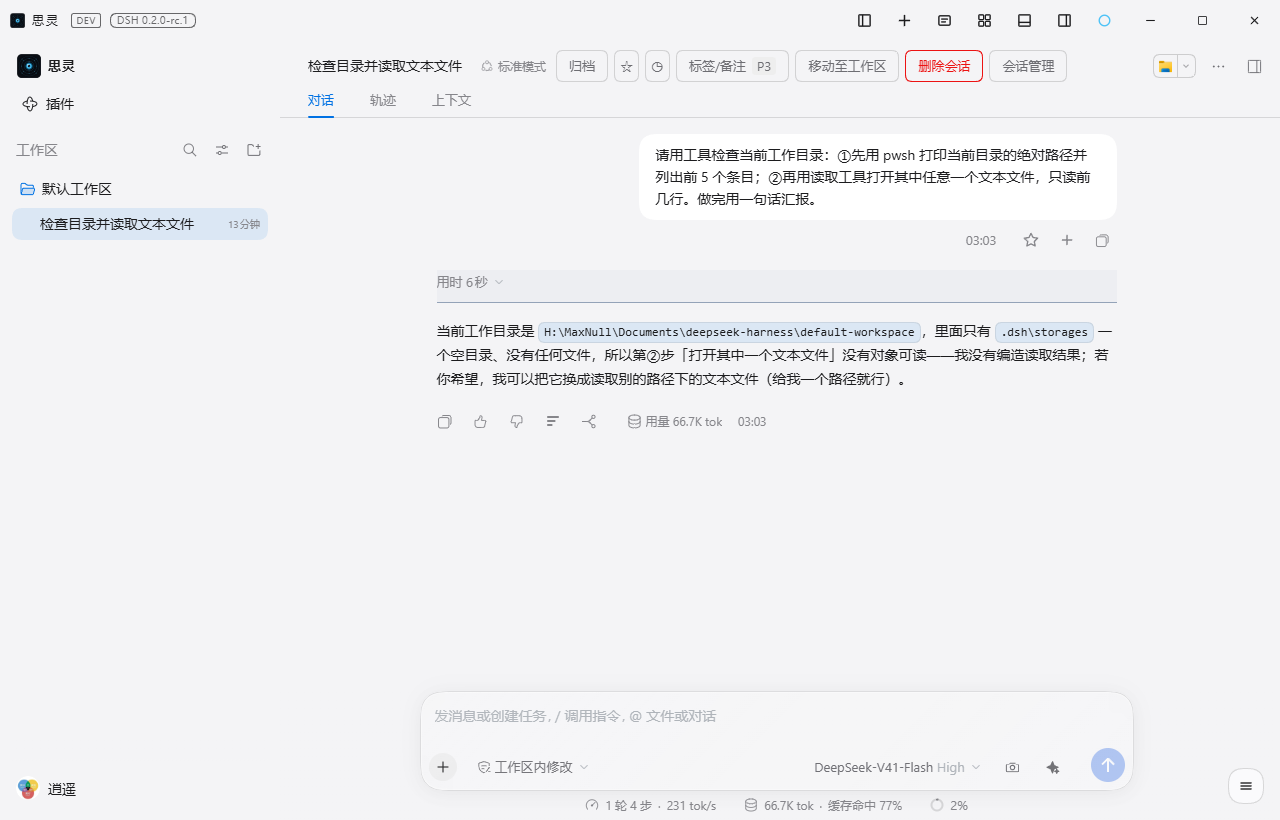Click the 归档 archive button
This screenshot has height=820, width=1280.
(582, 66)
